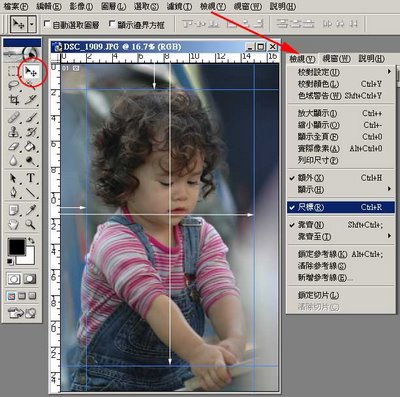Screen dimensions: 400x397
Task: Select the Type (T) tool
Action: [x=31, y=178]
